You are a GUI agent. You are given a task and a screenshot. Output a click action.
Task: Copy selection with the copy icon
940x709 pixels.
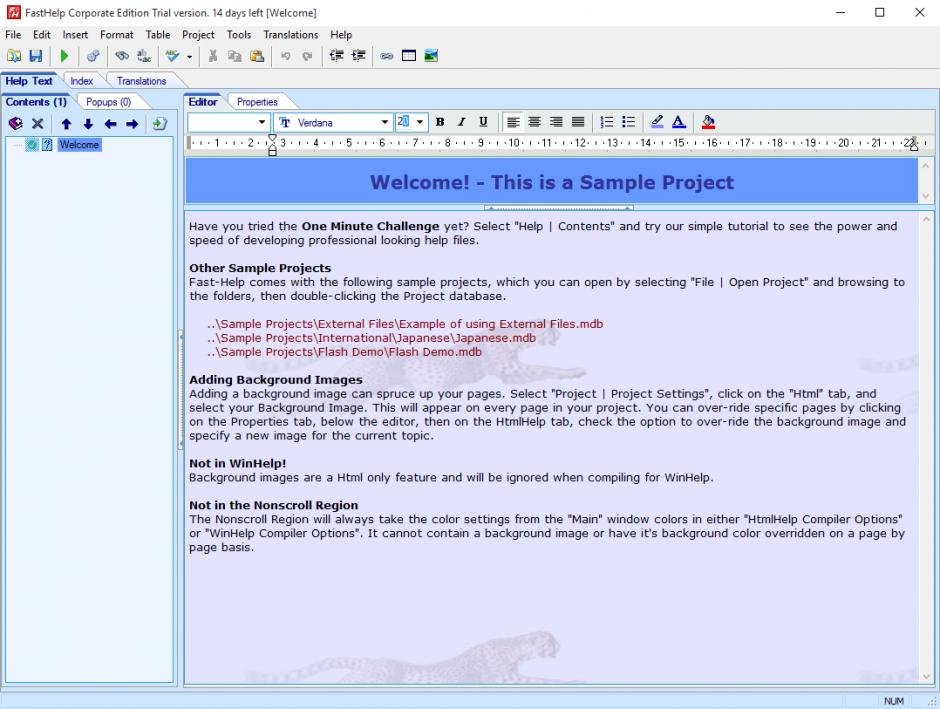tap(234, 56)
